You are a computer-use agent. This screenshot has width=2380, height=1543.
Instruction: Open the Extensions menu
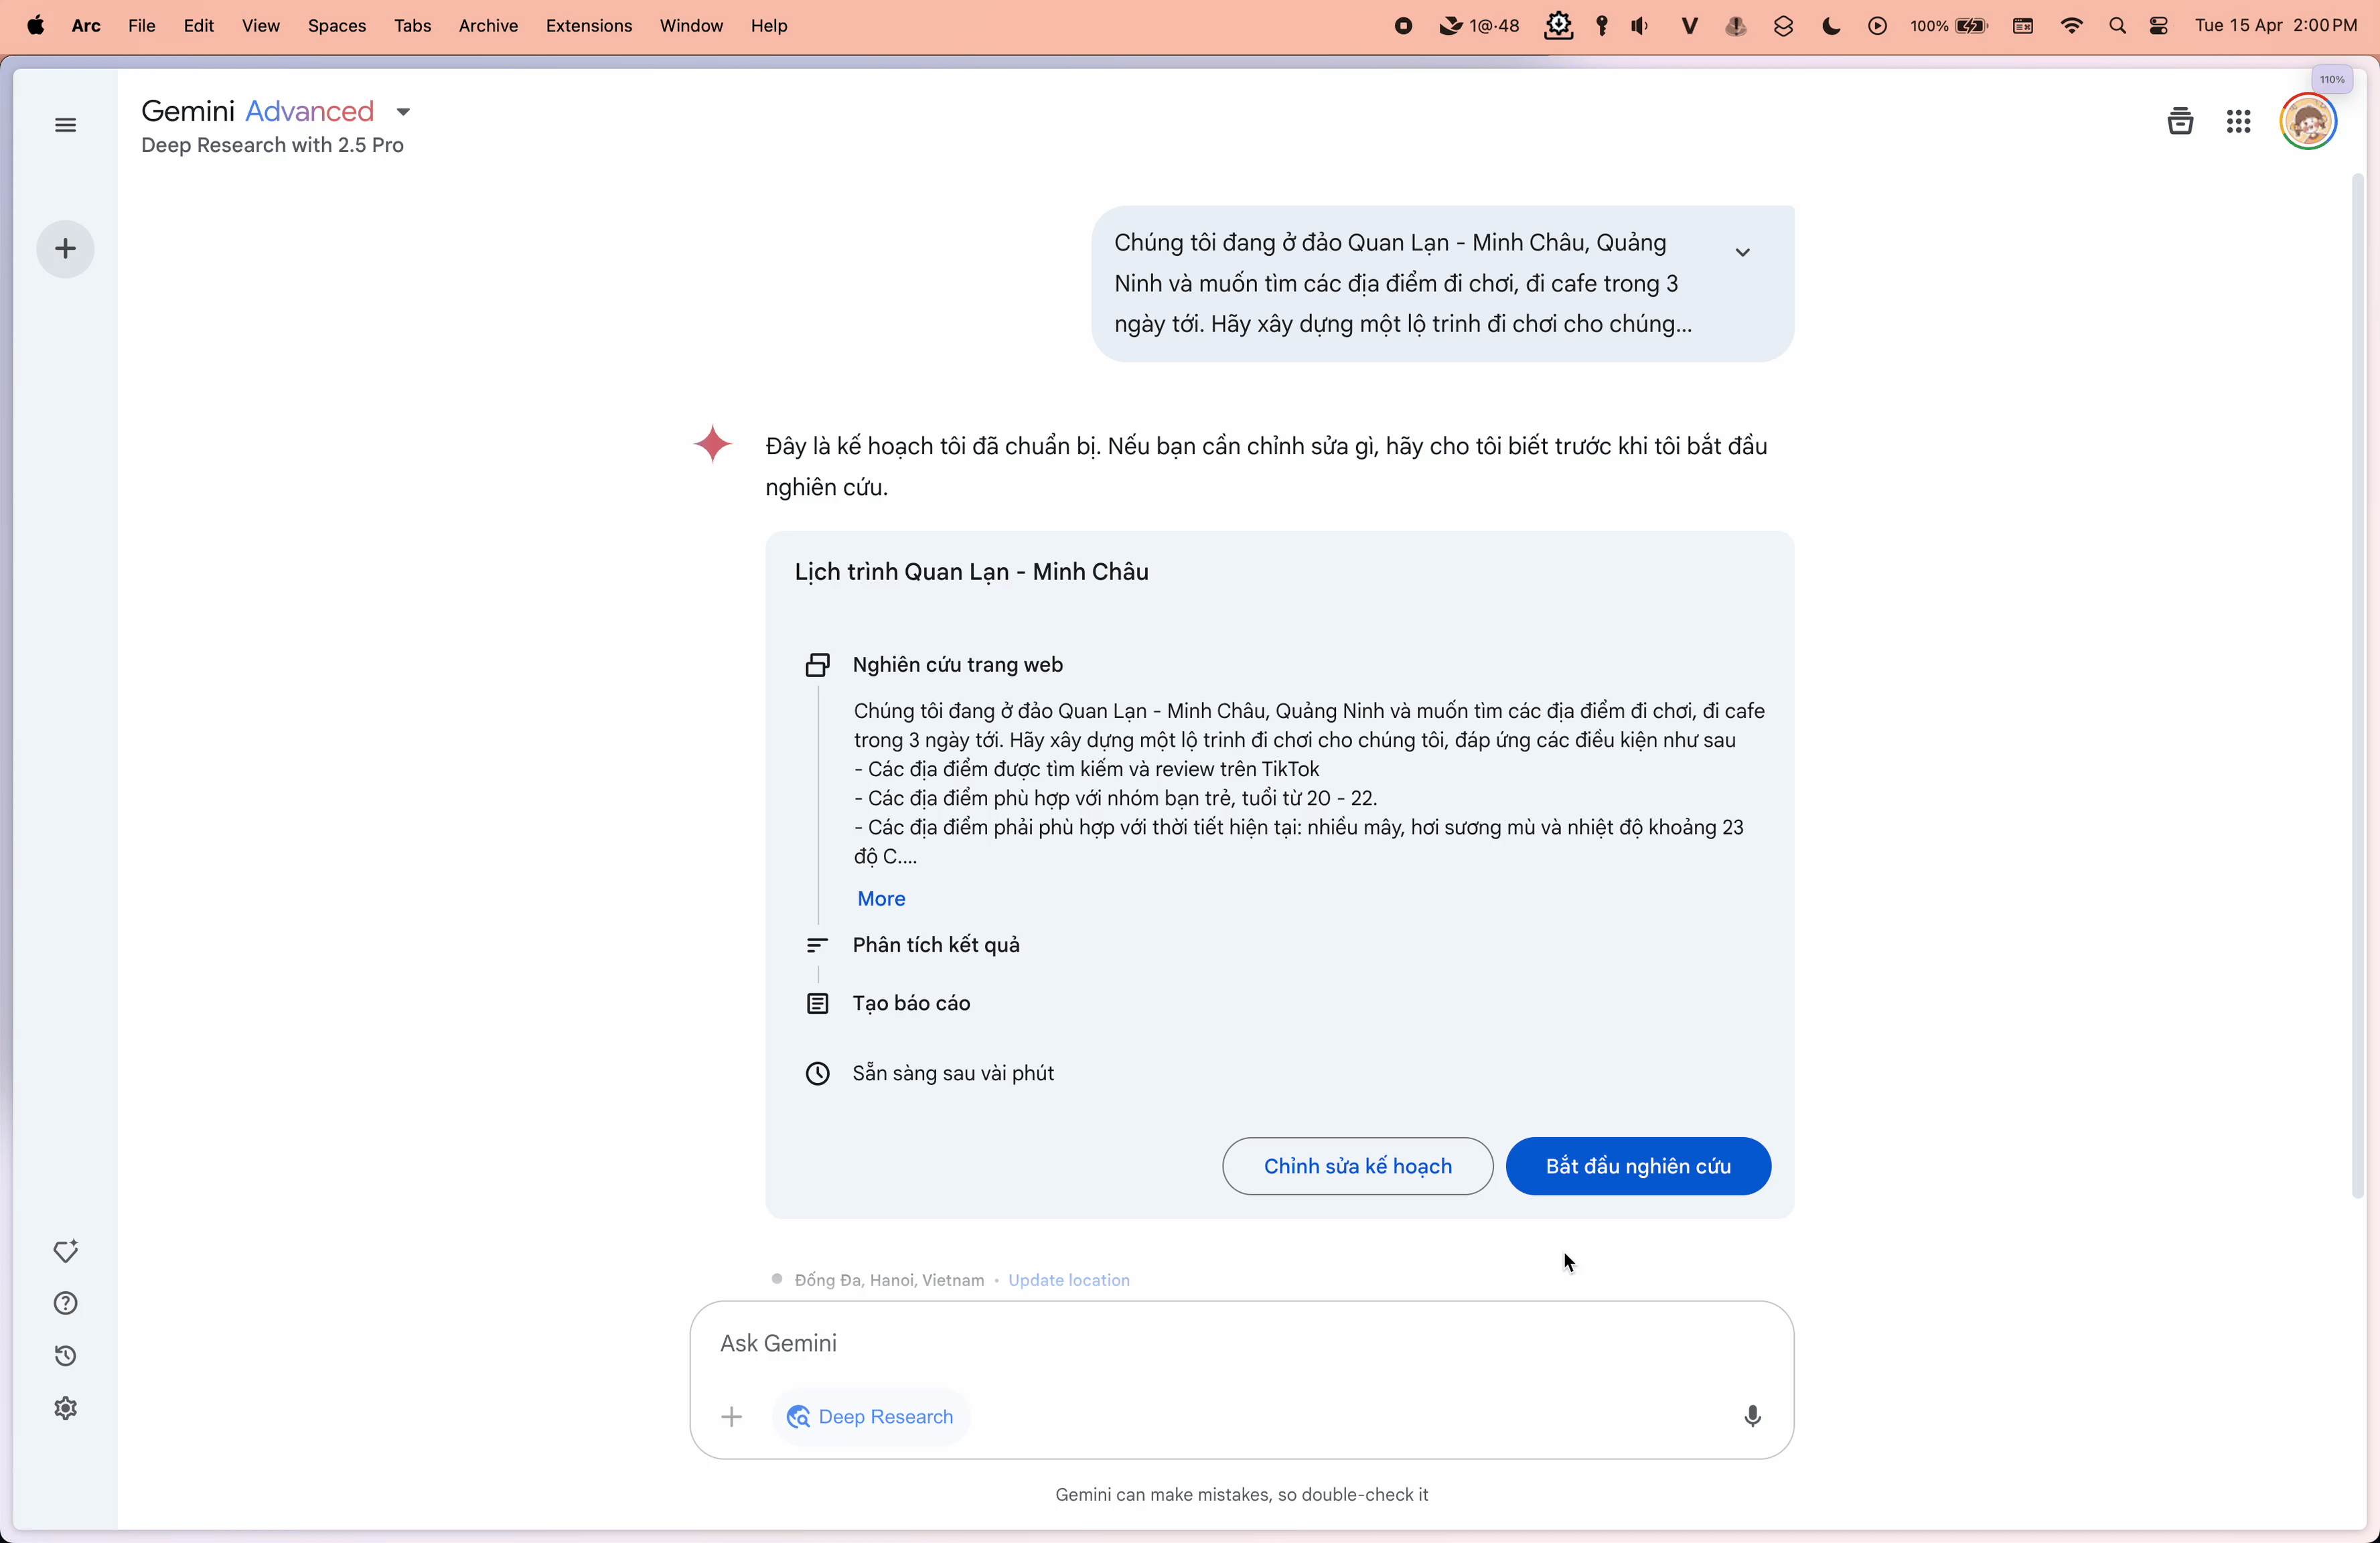coord(588,26)
